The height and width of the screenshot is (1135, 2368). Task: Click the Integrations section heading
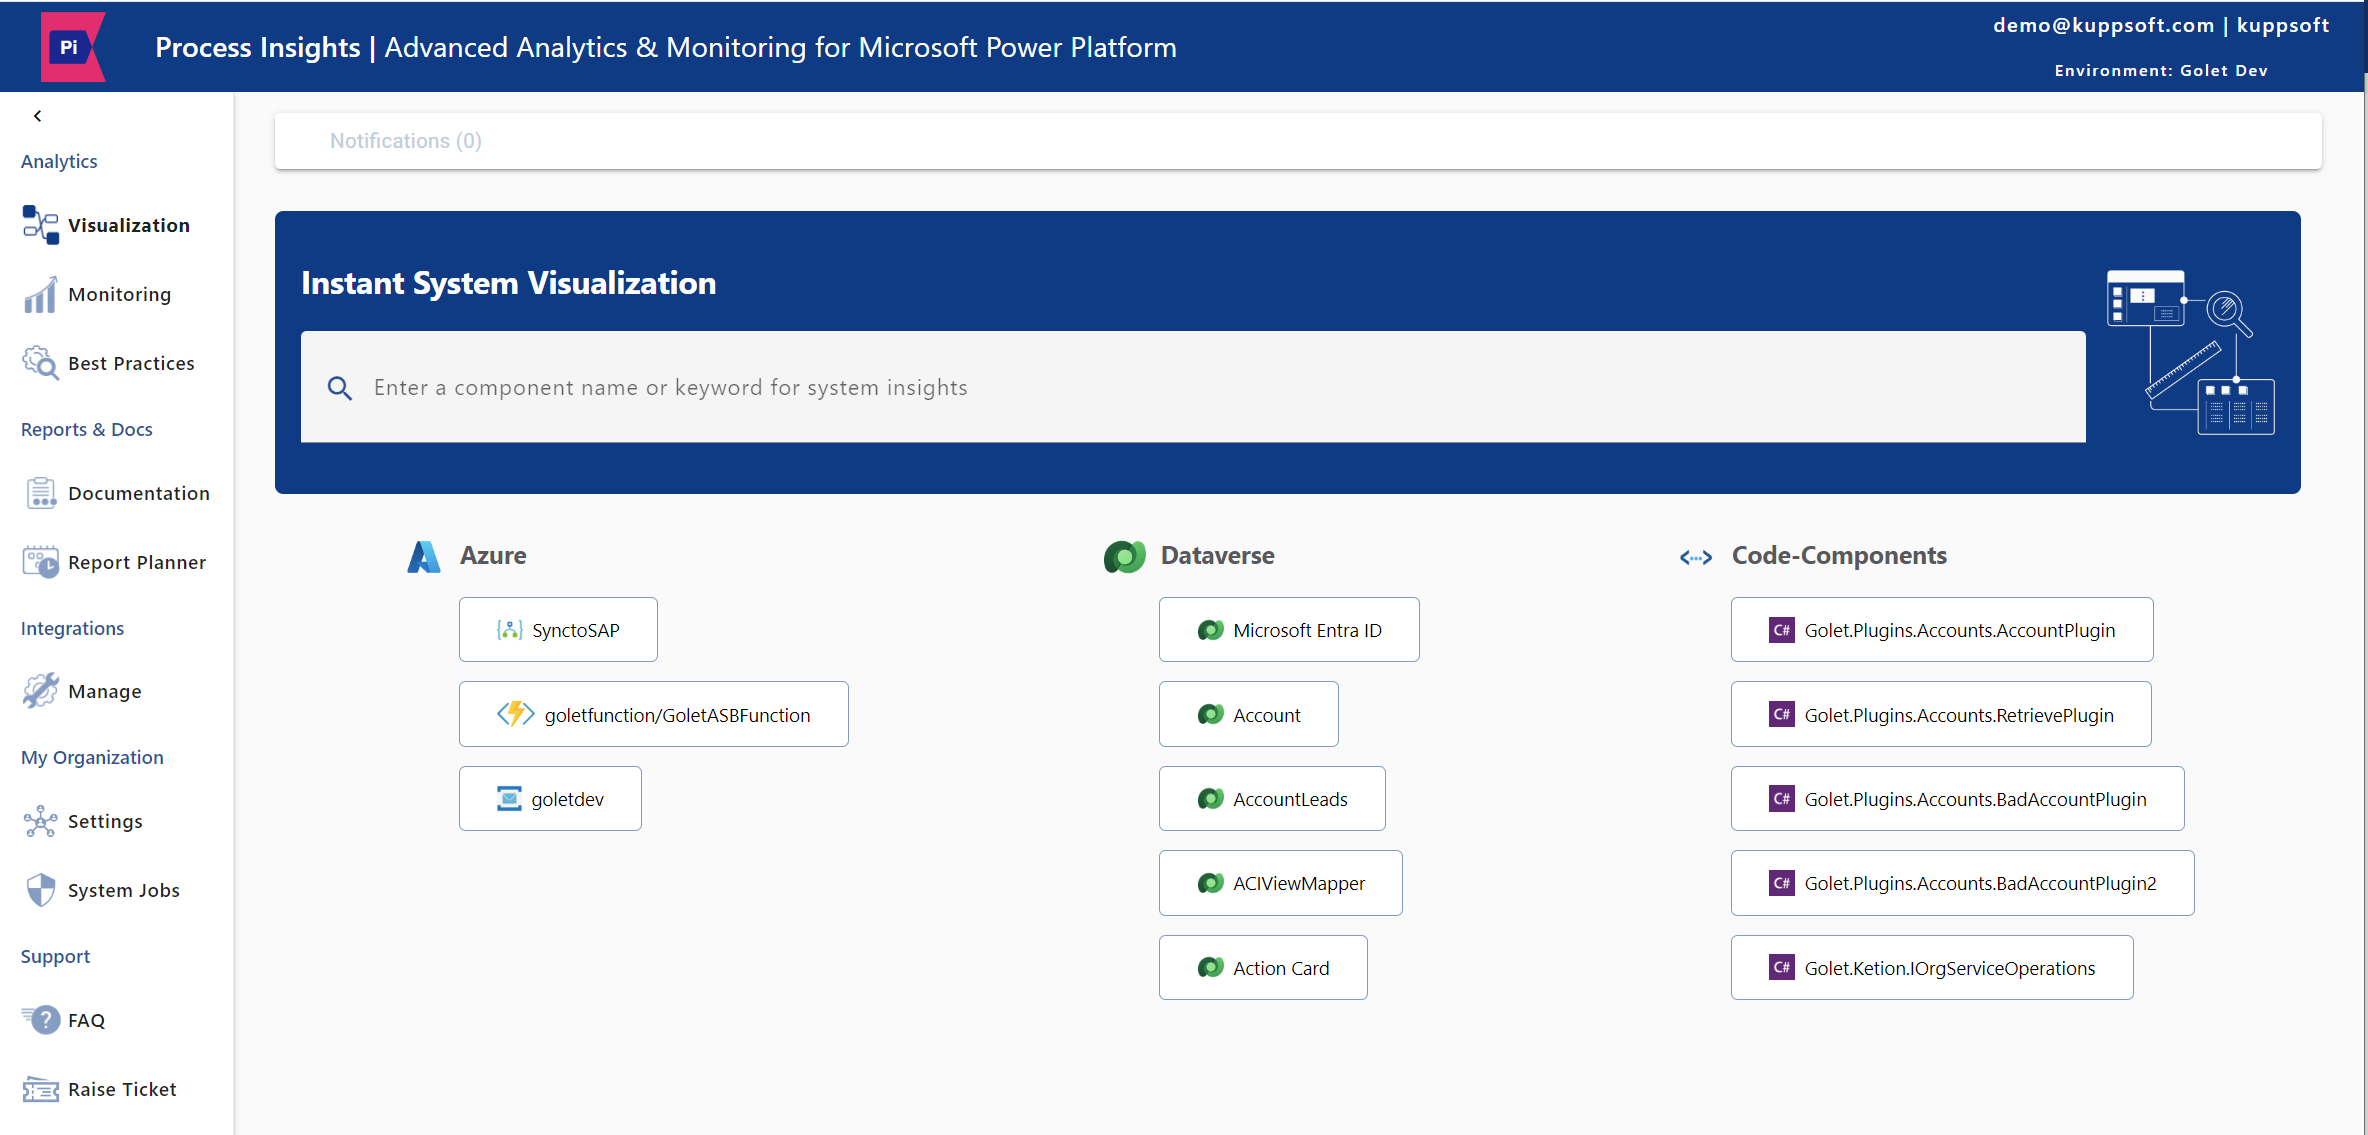(72, 628)
